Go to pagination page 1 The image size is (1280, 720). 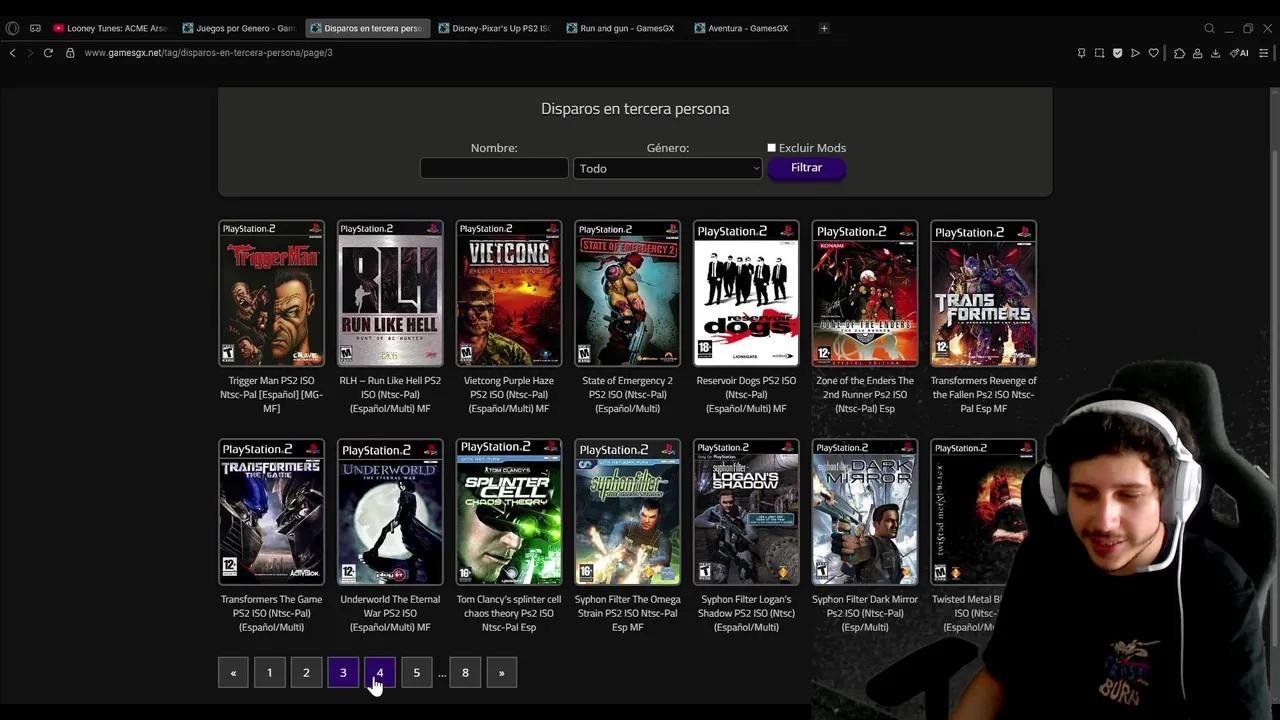pos(269,673)
